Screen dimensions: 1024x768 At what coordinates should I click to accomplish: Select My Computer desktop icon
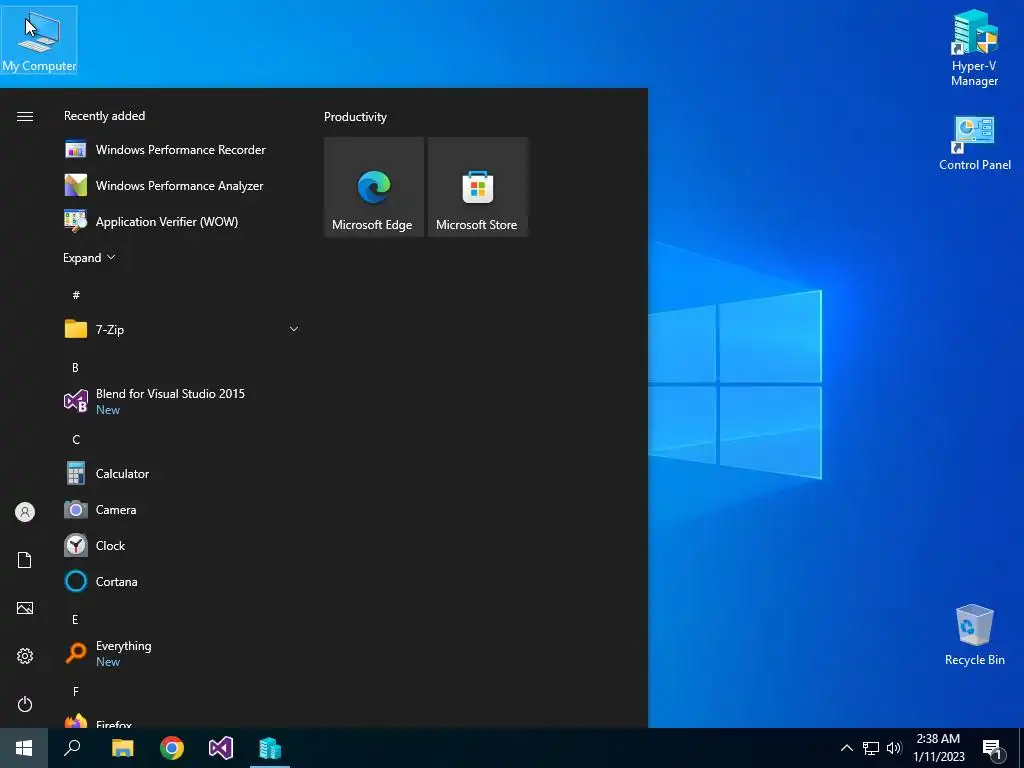point(39,40)
